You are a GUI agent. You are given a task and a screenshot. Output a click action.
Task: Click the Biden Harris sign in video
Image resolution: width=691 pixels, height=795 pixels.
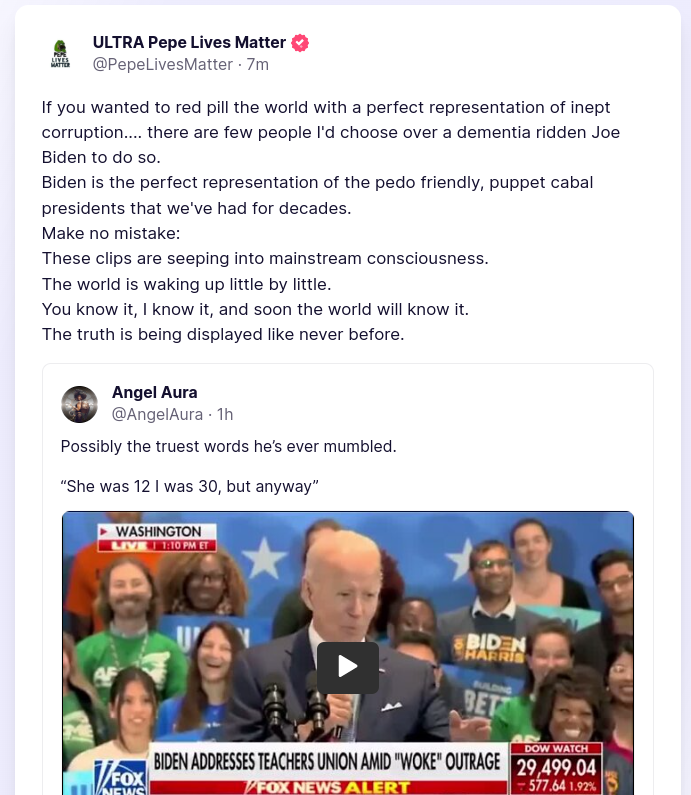click(x=489, y=647)
